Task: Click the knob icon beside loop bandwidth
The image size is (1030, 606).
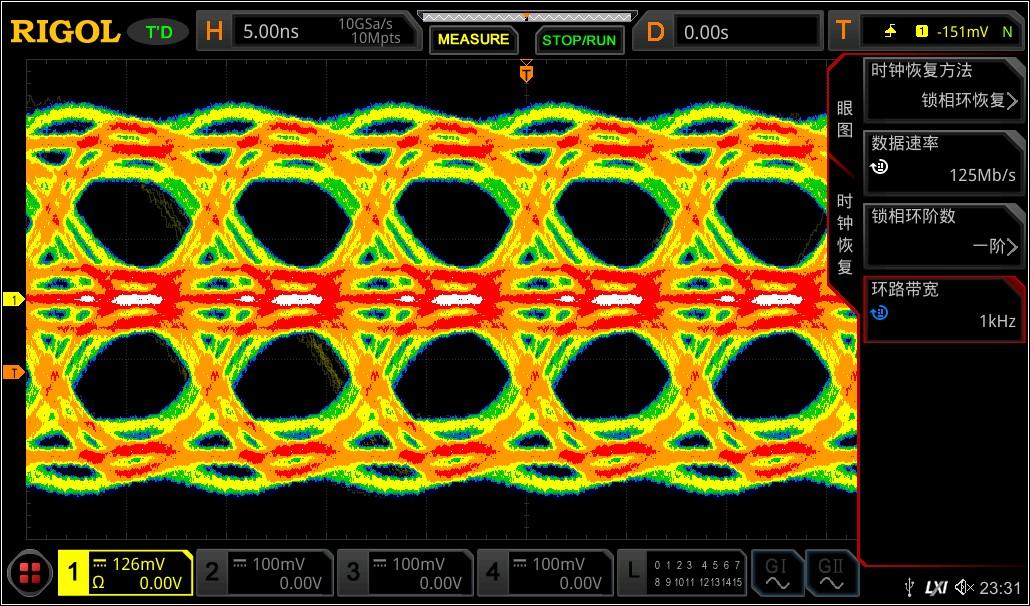Action: coord(879,313)
